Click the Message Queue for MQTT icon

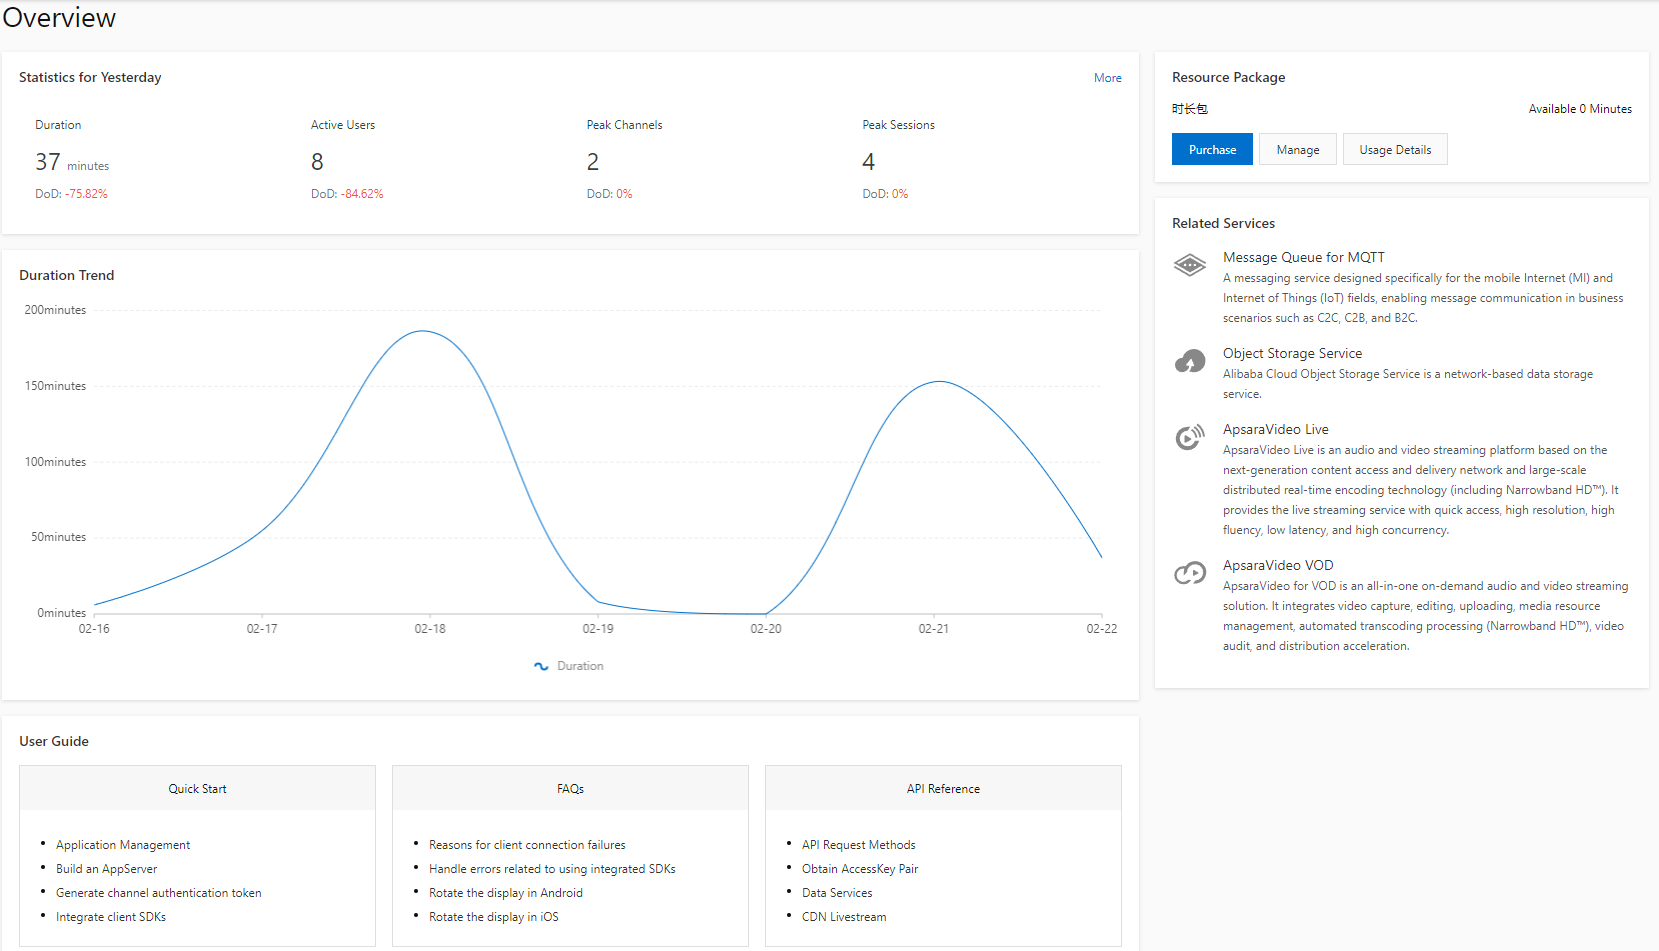click(1189, 265)
